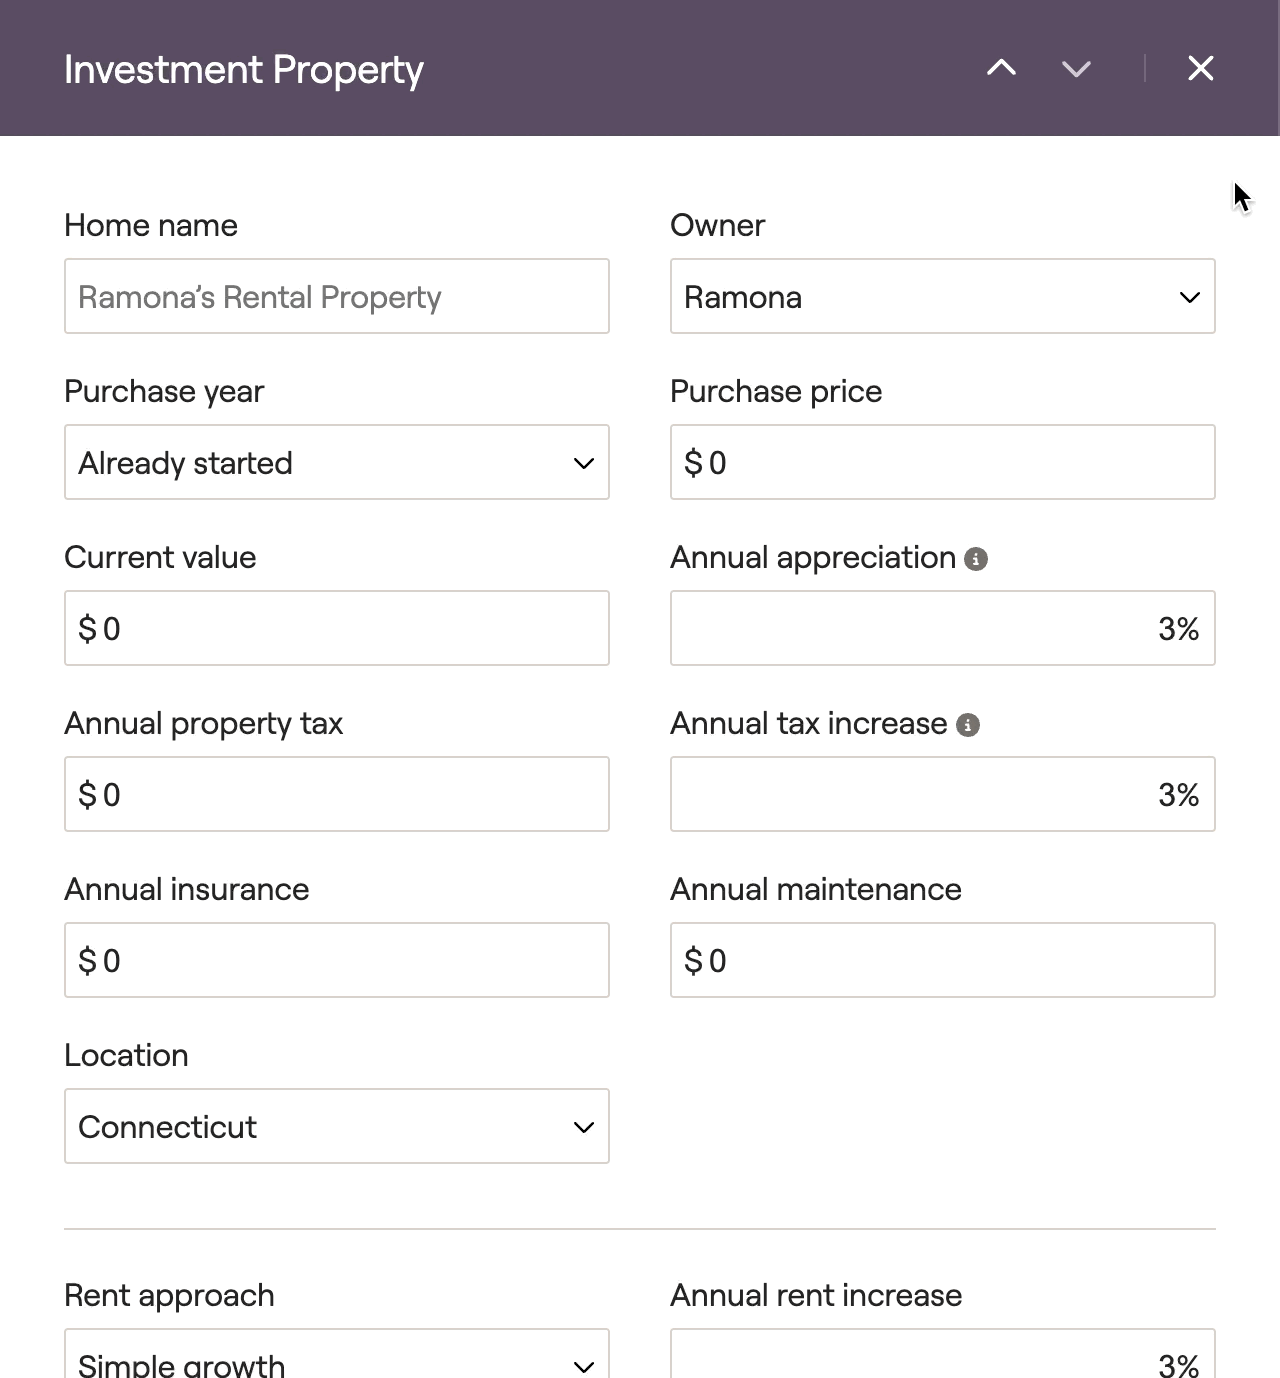Screen dimensions: 1280x1378
Task: Focus the Annual maintenance field
Action: [942, 961]
